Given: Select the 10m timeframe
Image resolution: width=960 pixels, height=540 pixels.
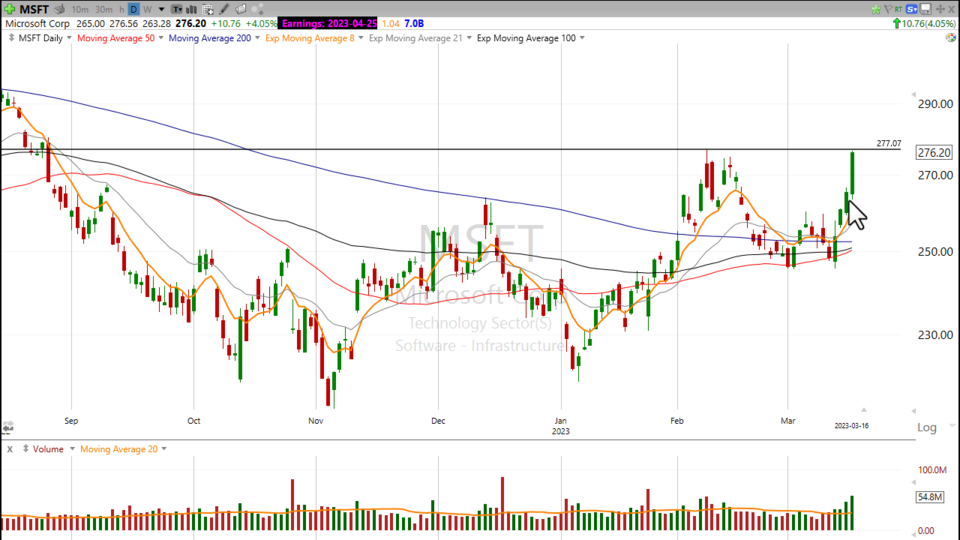Looking at the screenshot, I should 80,9.
